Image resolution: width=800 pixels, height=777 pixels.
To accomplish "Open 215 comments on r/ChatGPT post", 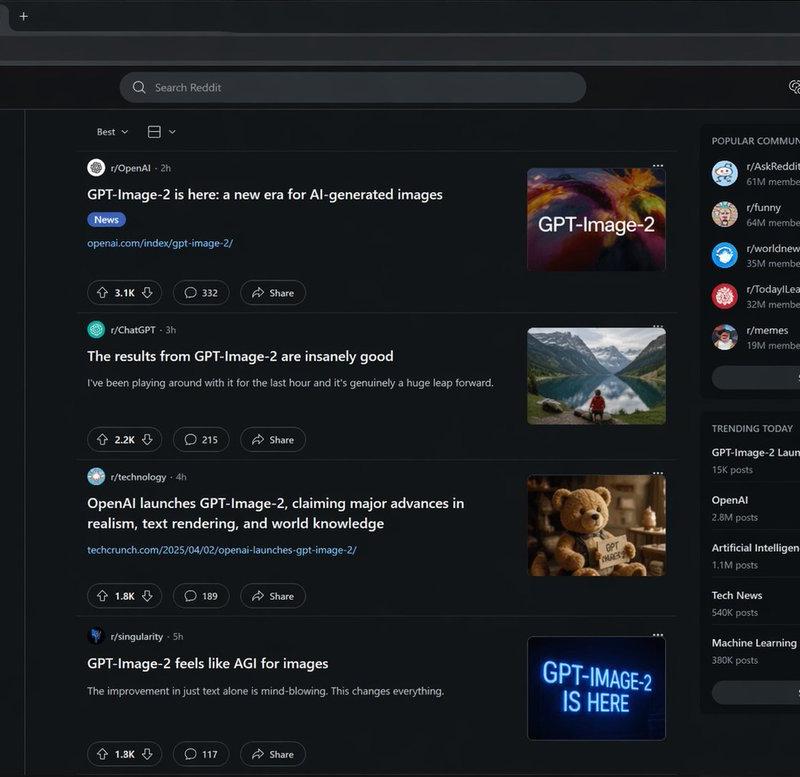I will pos(201,440).
